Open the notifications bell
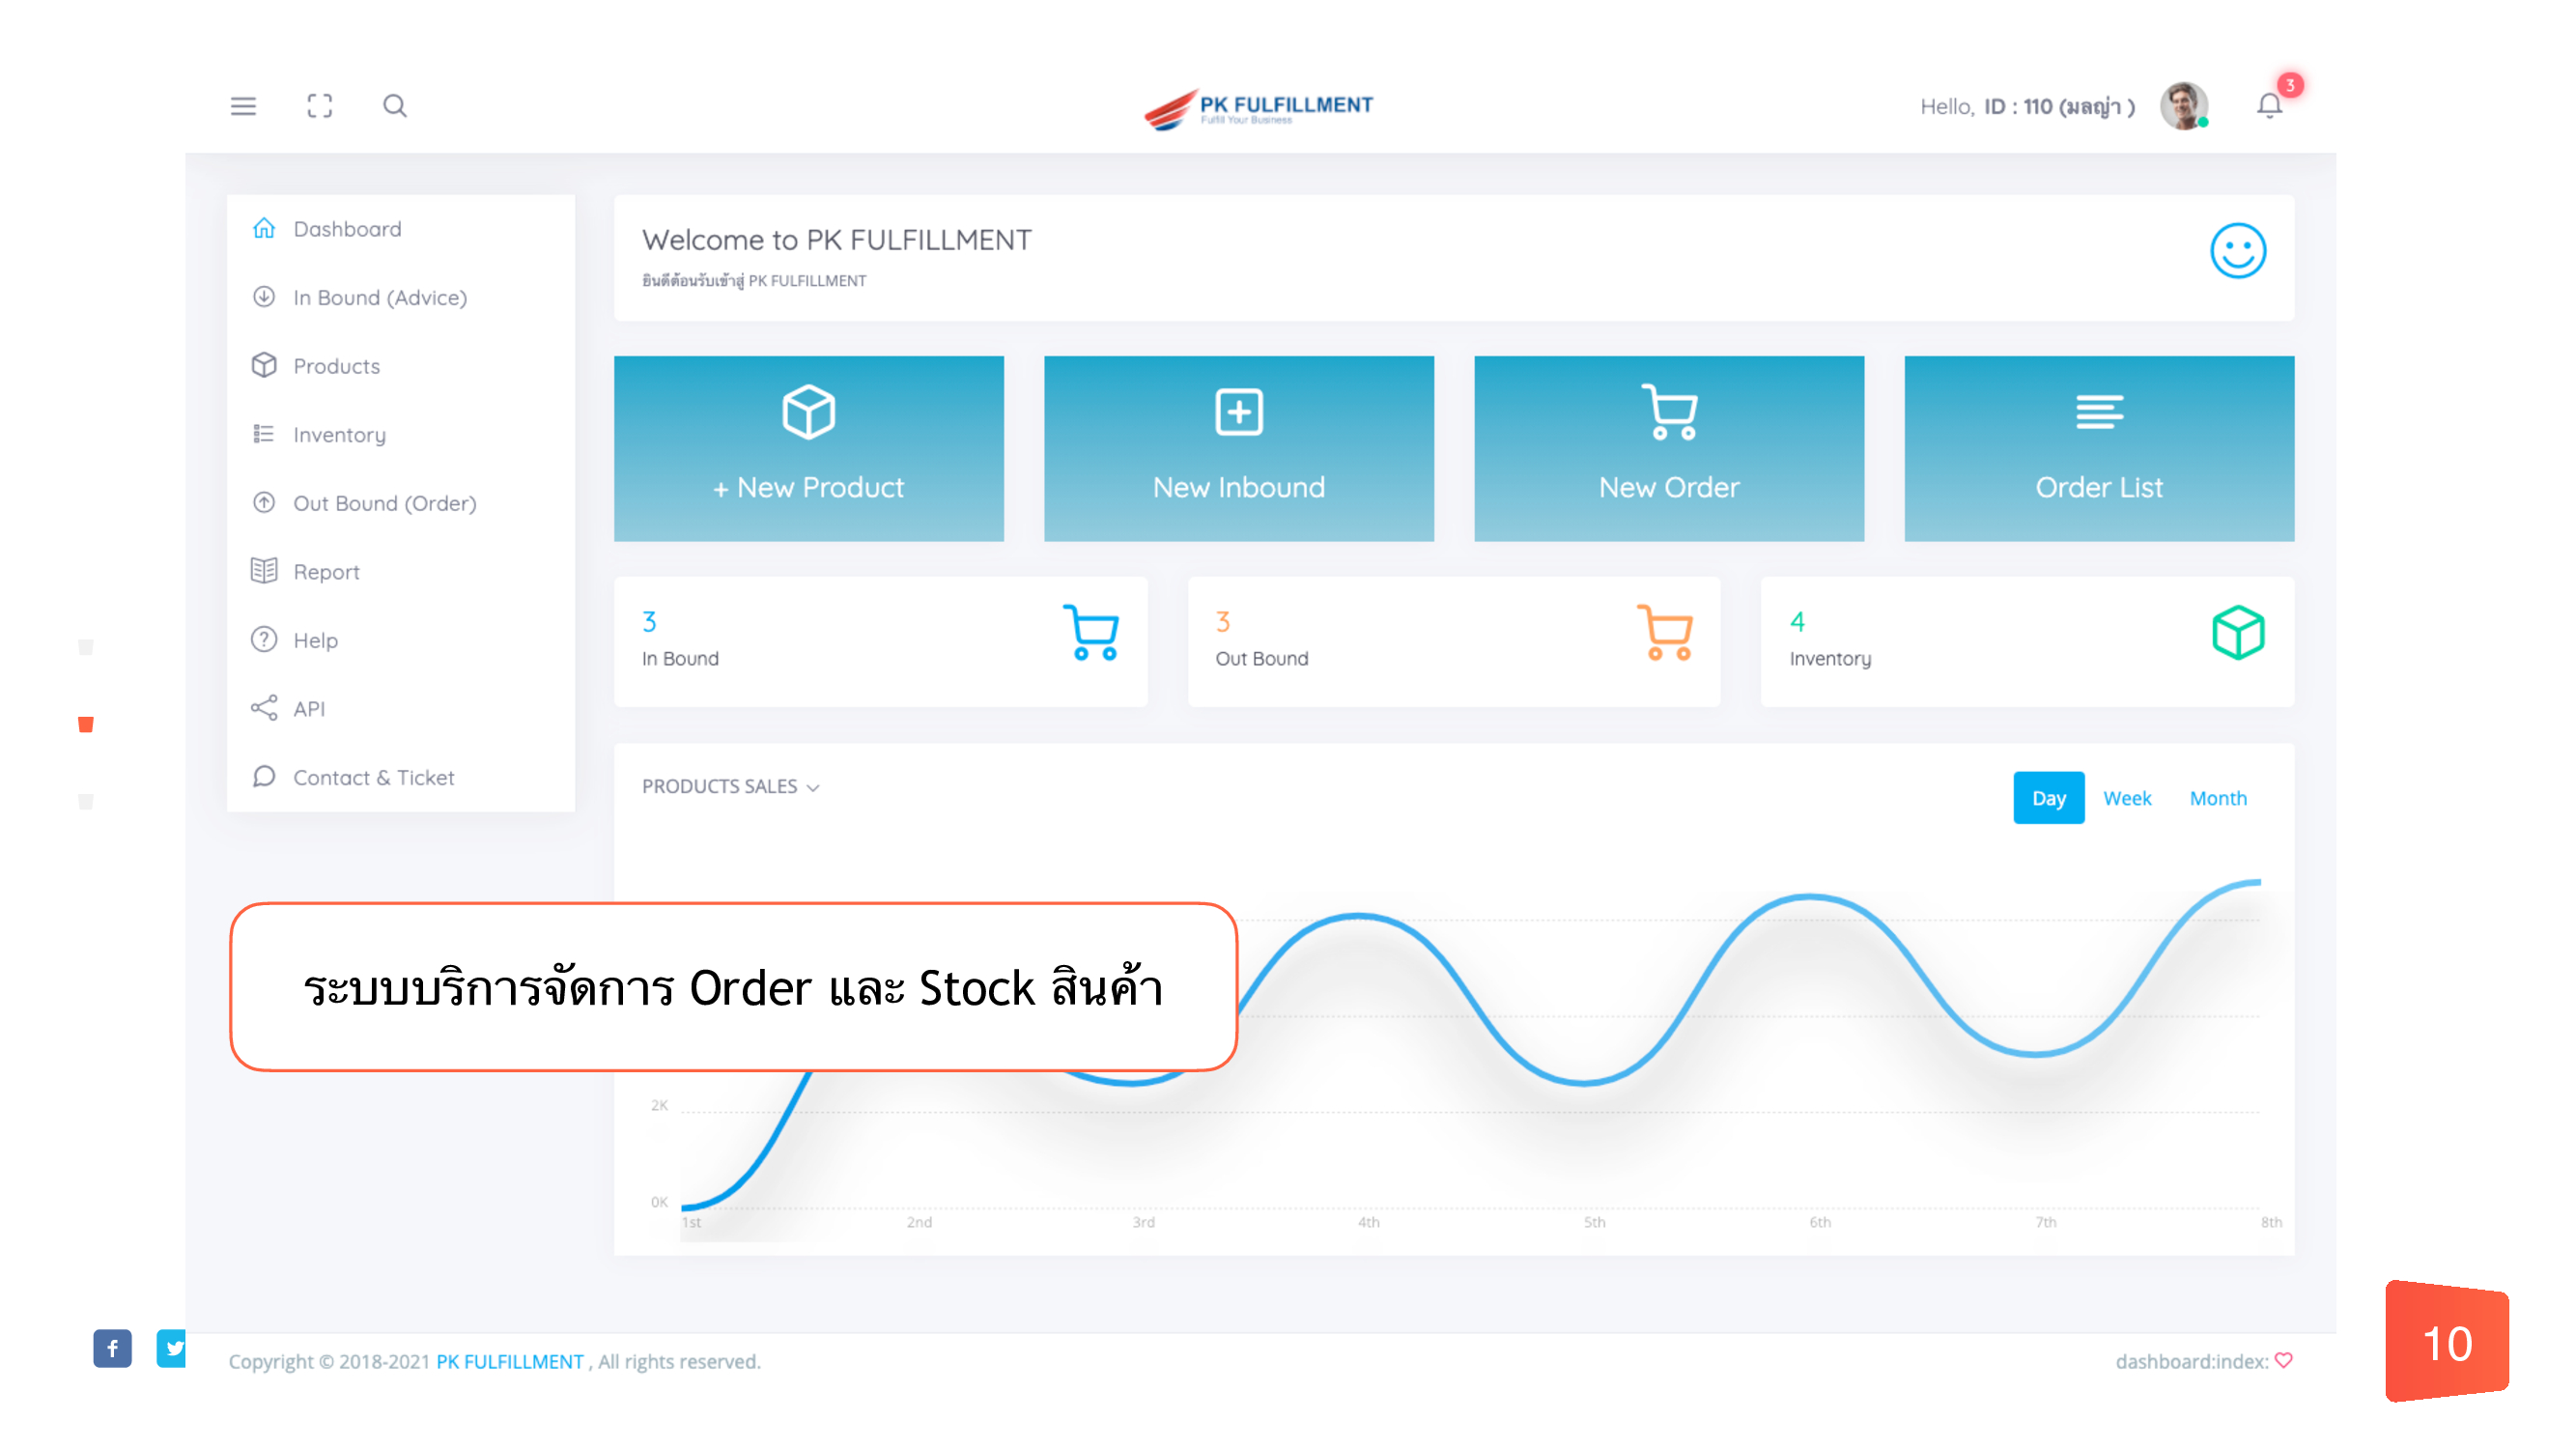The height and width of the screenshot is (1449, 2576). [2269, 106]
